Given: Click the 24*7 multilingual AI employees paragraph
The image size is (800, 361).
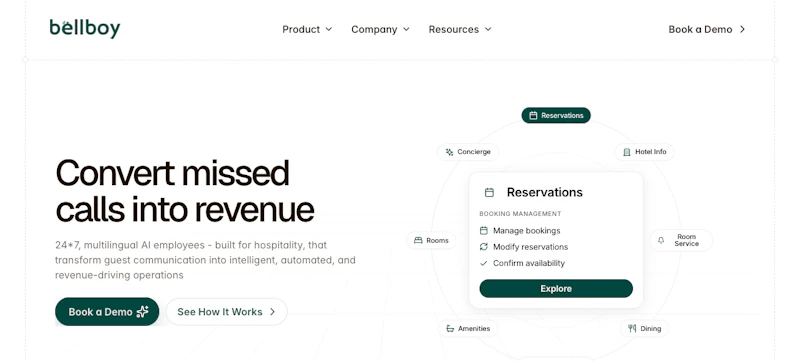Looking at the screenshot, I should (205, 260).
